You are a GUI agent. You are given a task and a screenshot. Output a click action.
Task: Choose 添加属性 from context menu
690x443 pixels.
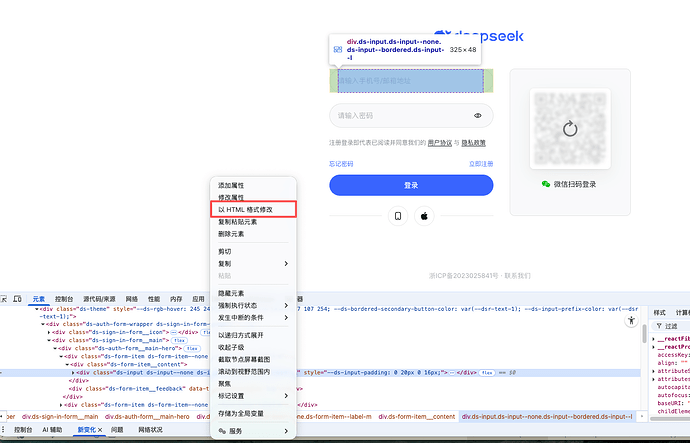(231, 186)
